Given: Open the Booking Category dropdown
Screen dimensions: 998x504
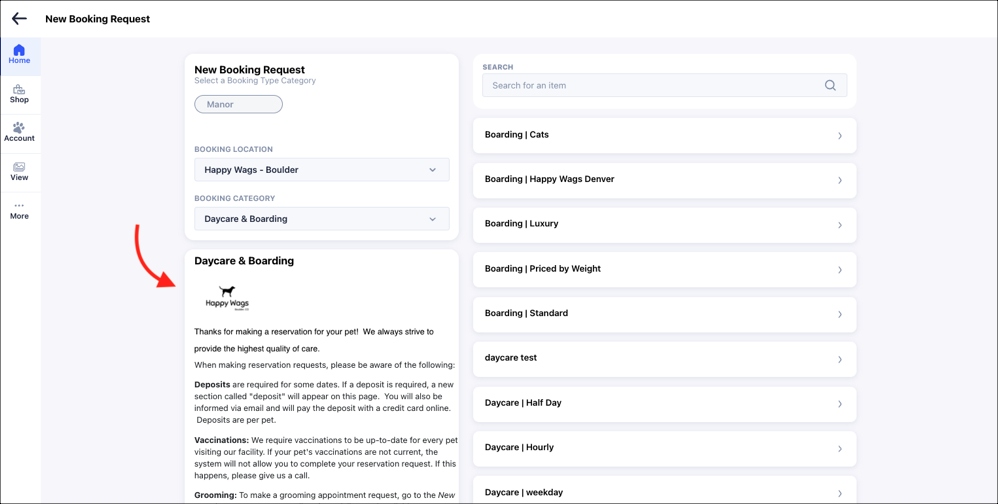Looking at the screenshot, I should tap(322, 219).
